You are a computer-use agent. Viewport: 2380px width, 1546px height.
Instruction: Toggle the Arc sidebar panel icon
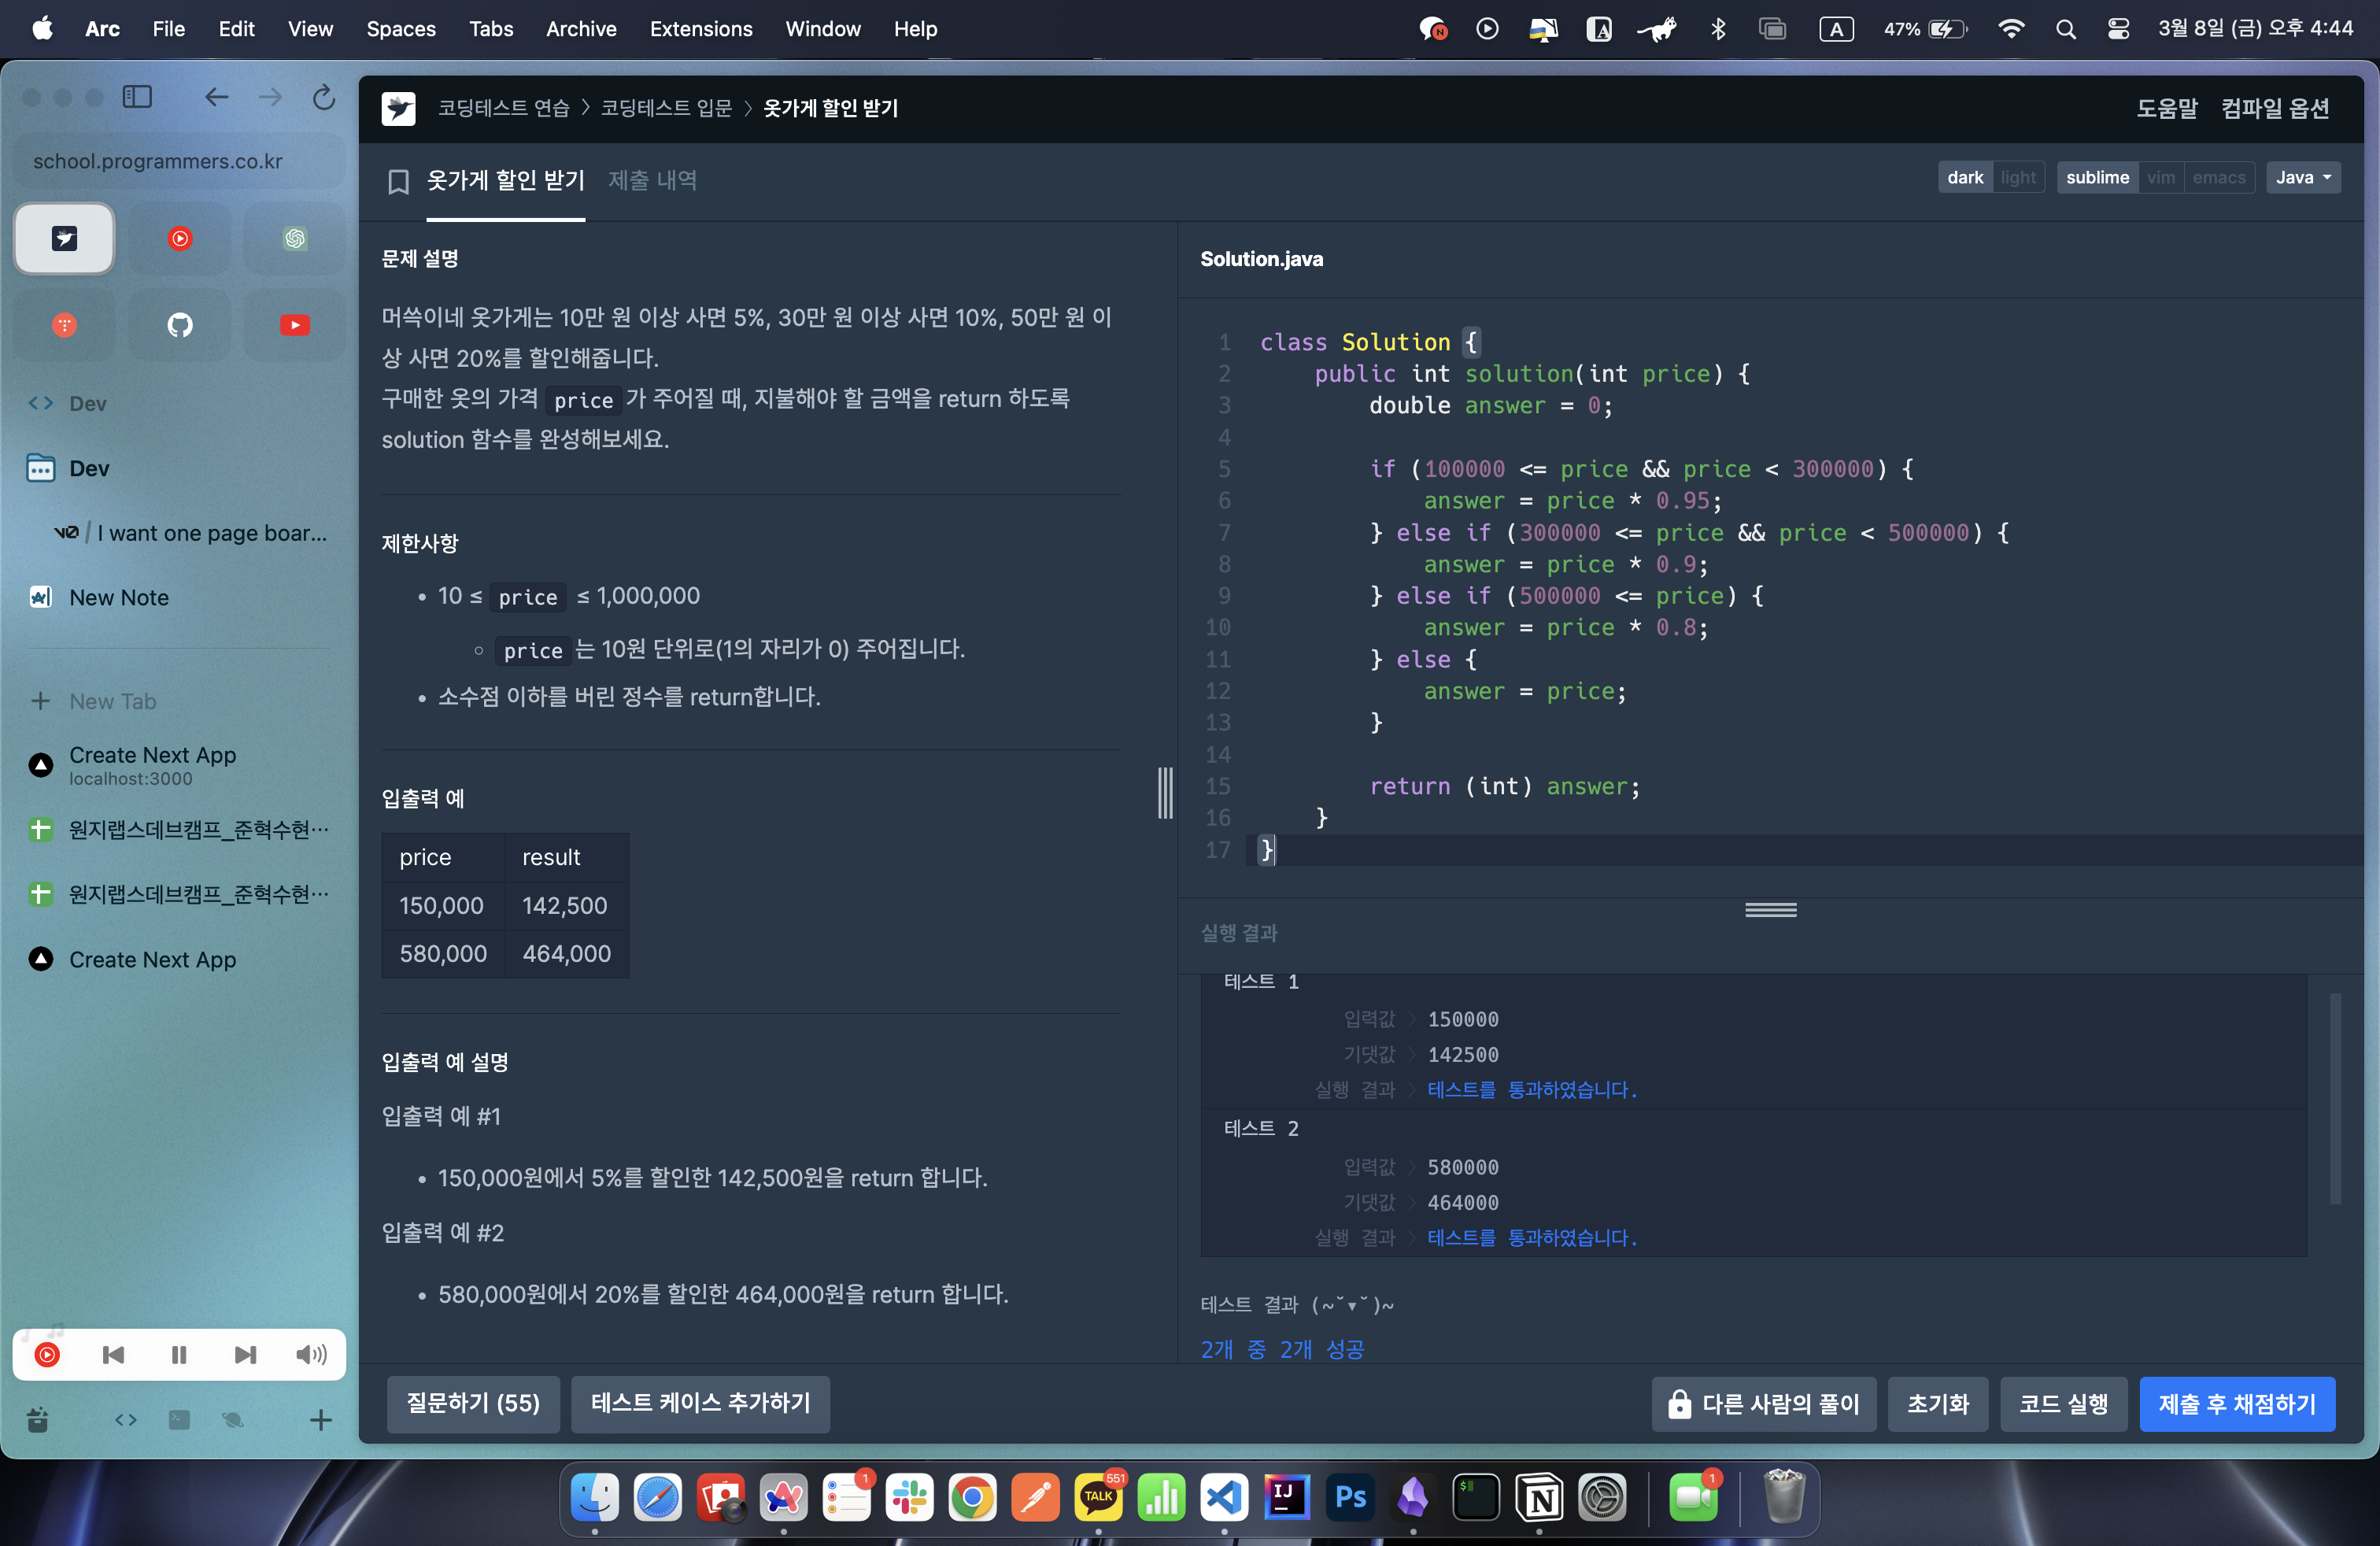point(137,97)
